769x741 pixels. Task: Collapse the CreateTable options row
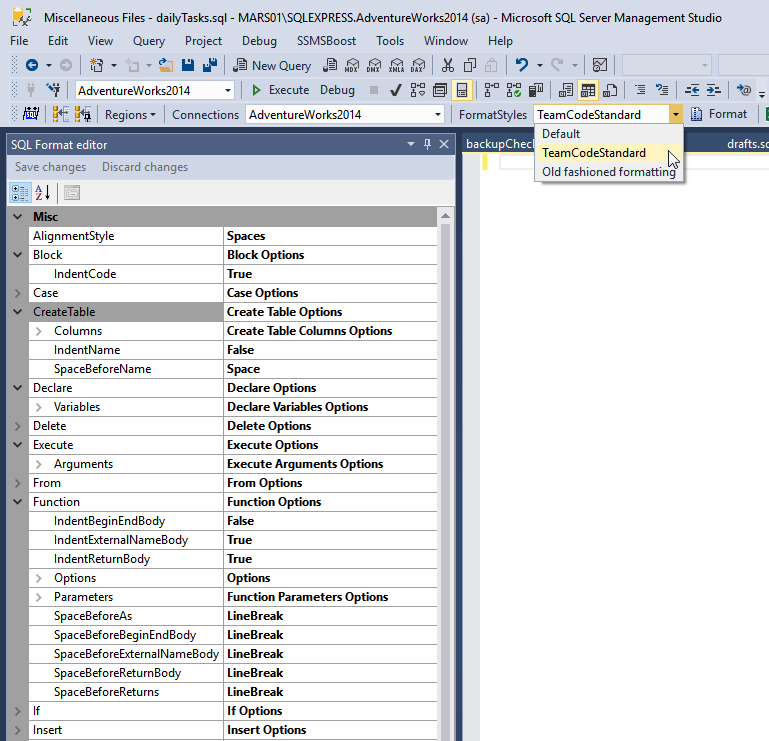[18, 312]
